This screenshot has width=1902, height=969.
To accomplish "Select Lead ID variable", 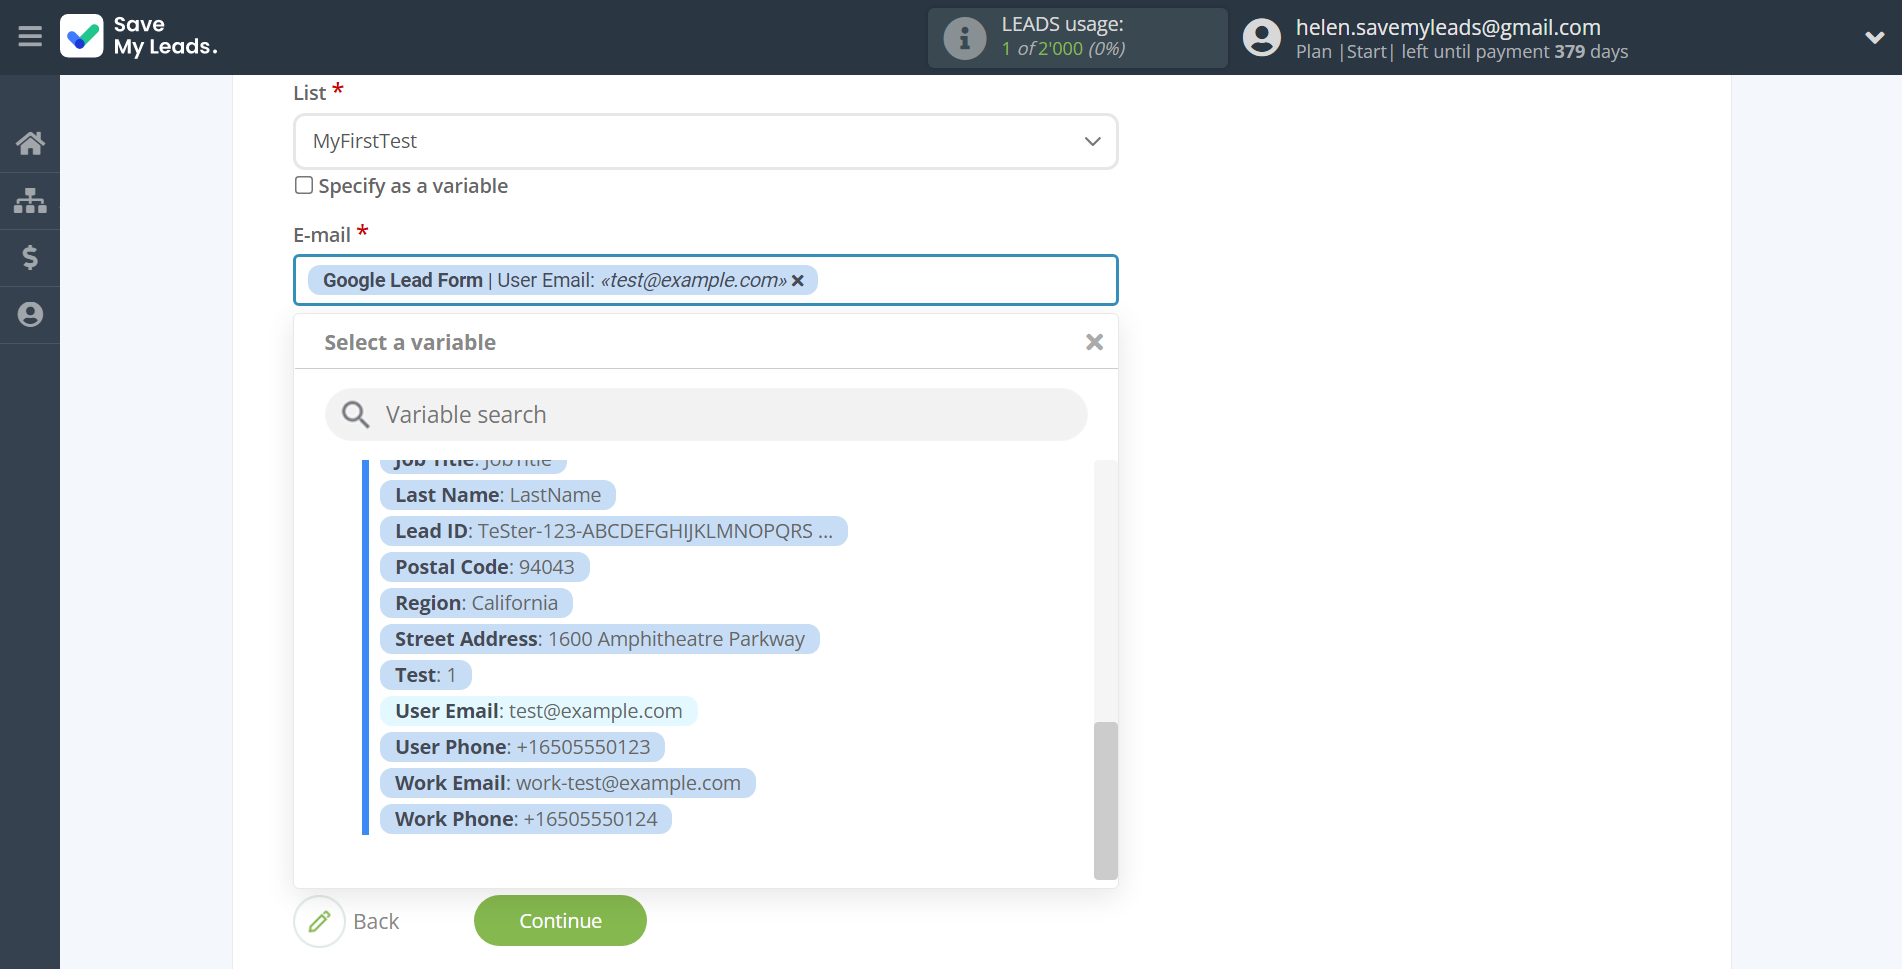I will [x=613, y=531].
